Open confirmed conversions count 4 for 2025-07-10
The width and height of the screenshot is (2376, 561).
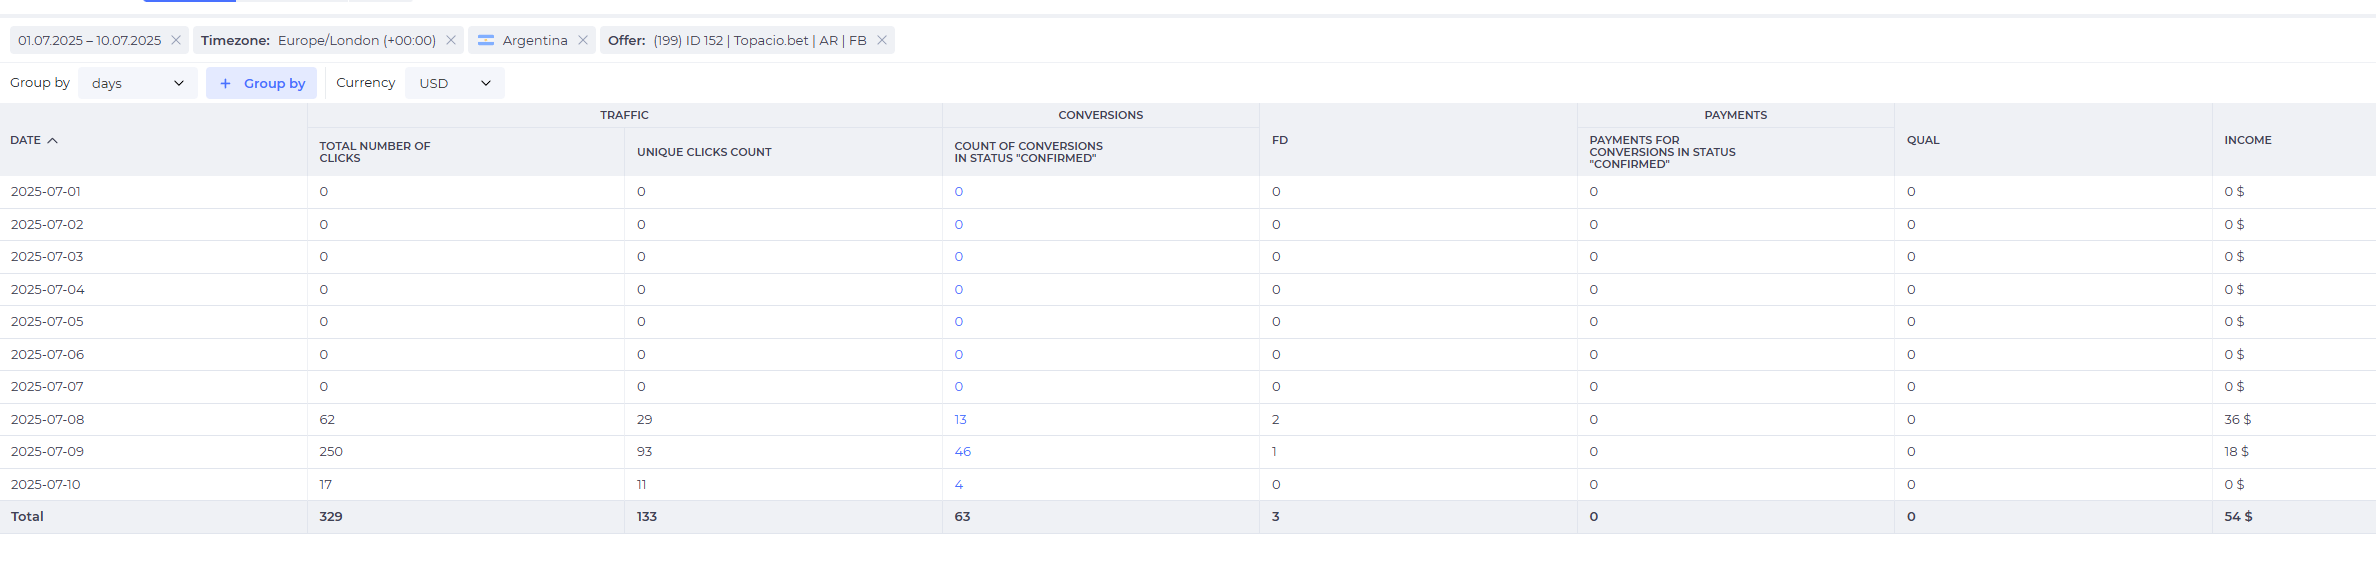[x=958, y=484]
